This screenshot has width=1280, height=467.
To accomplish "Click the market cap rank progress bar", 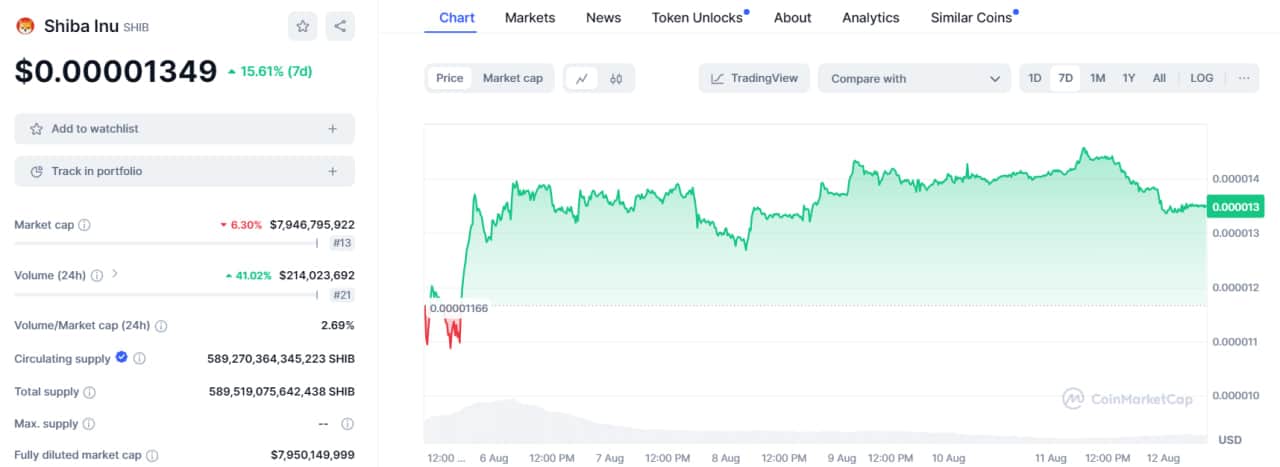I will point(166,243).
